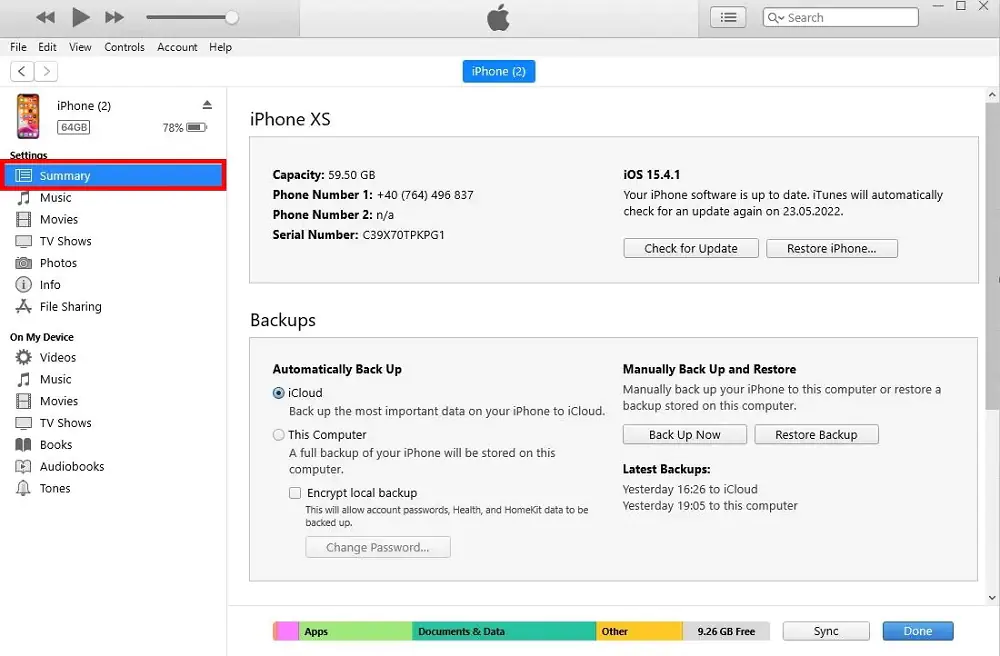Screen dimensions: 1000x656
Task: Click the rewind previous track icon
Action: click(x=45, y=17)
